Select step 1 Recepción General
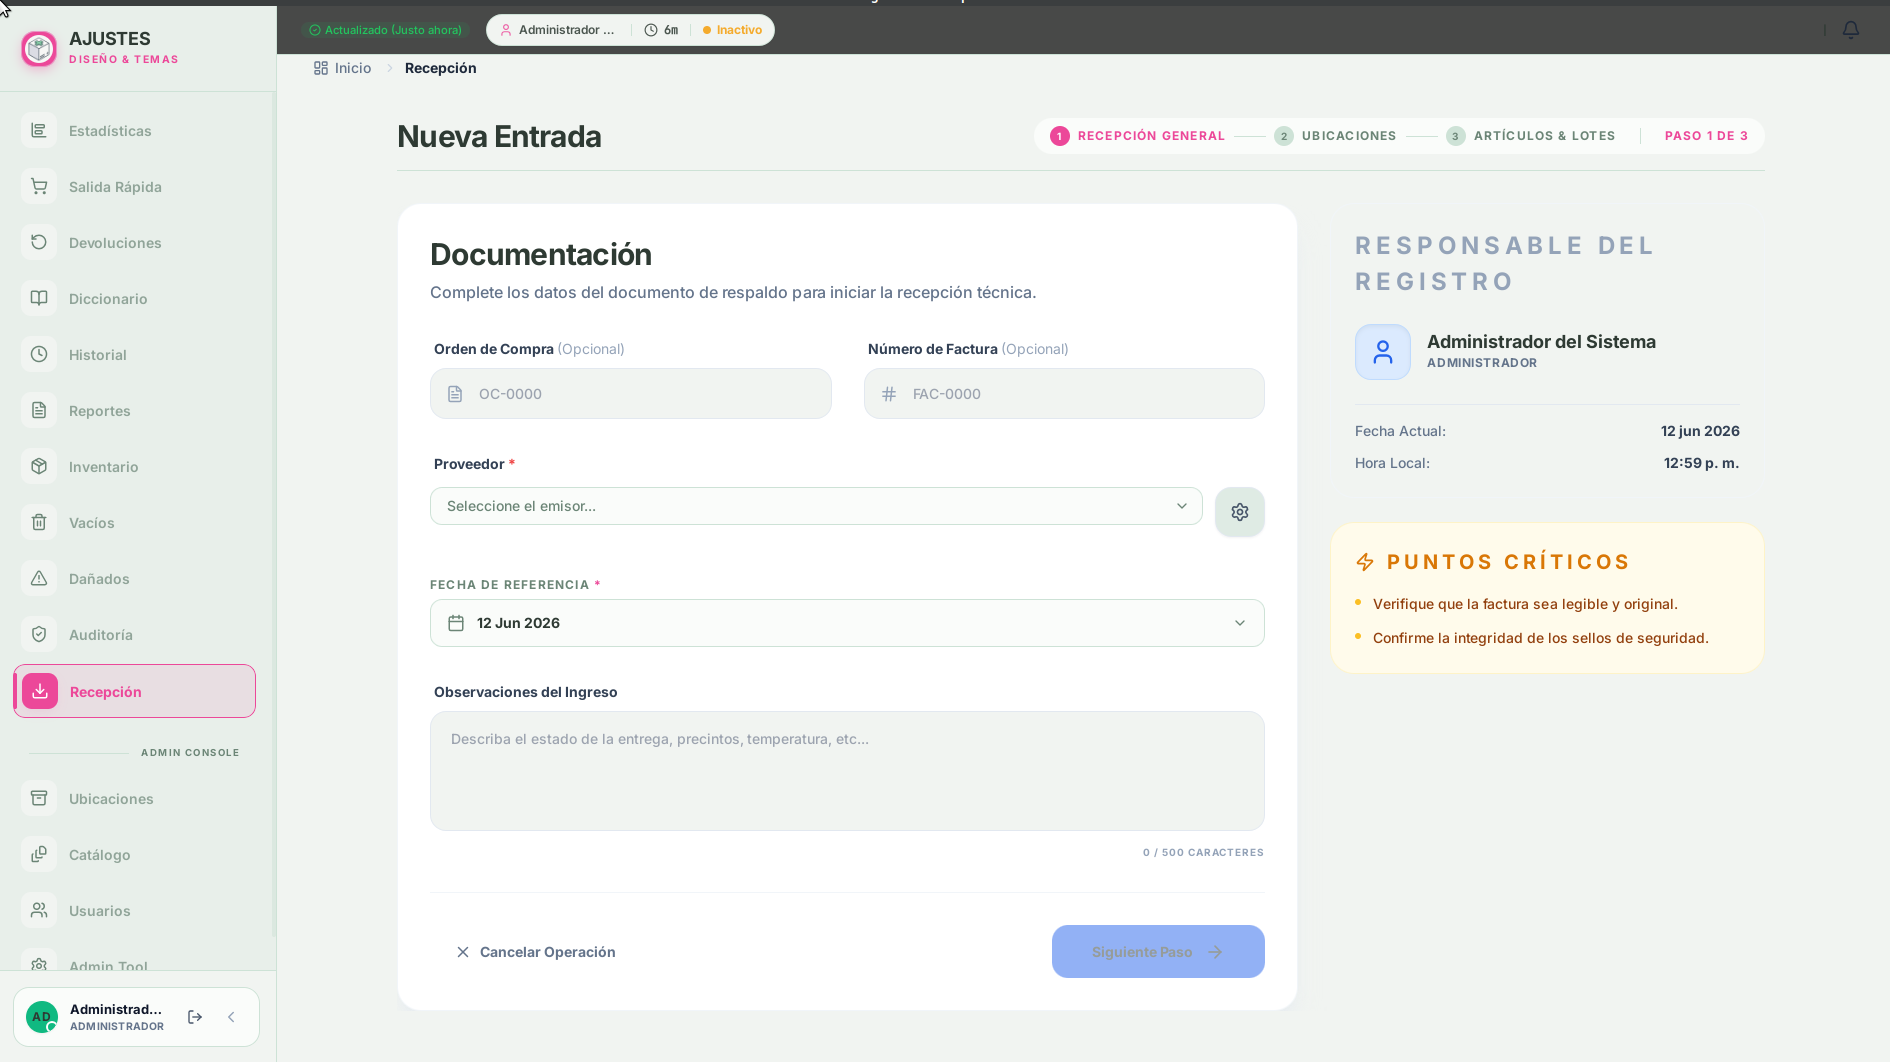The image size is (1890, 1062). tap(1137, 136)
